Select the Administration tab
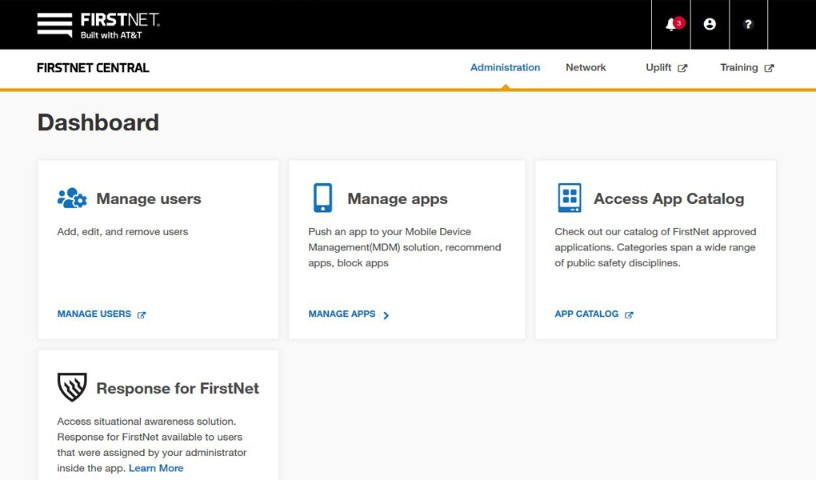816x480 pixels. coord(505,68)
